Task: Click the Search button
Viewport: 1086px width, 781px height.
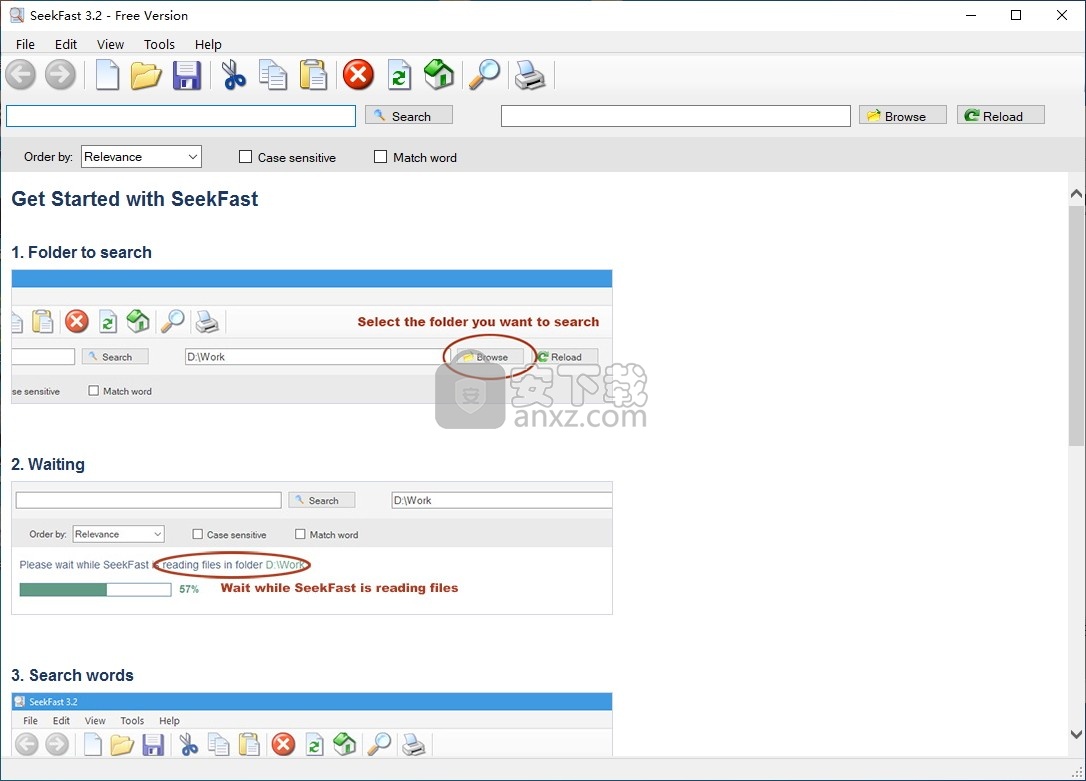Action: click(x=409, y=116)
